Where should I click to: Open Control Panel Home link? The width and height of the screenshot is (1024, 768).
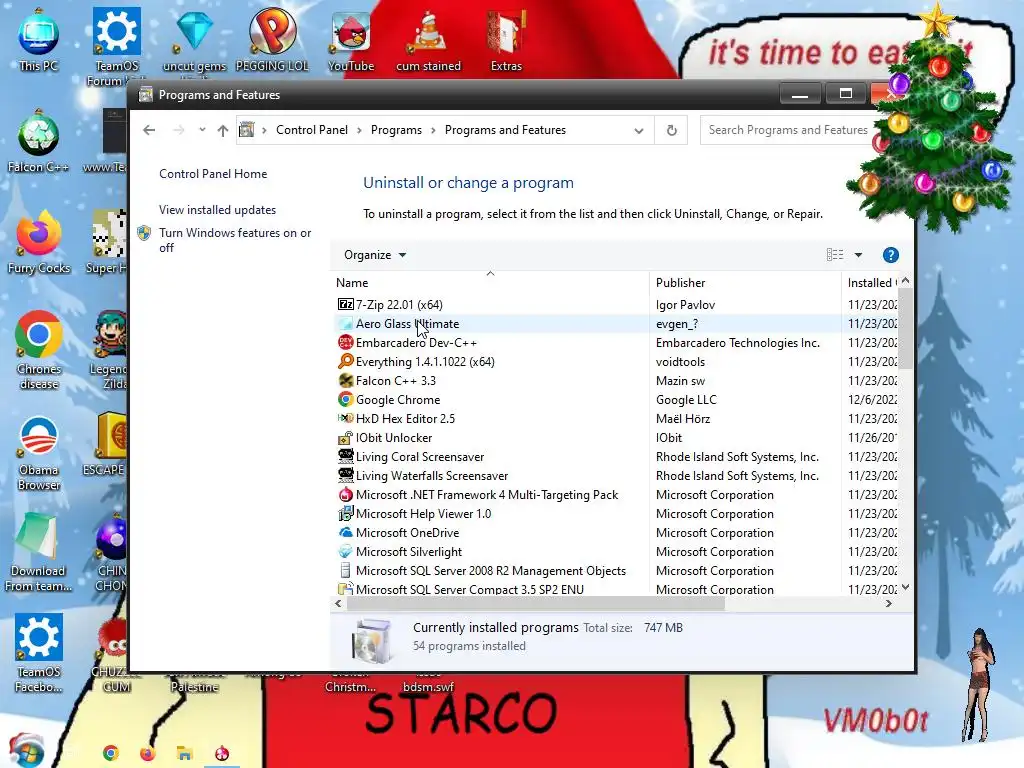[x=213, y=174]
